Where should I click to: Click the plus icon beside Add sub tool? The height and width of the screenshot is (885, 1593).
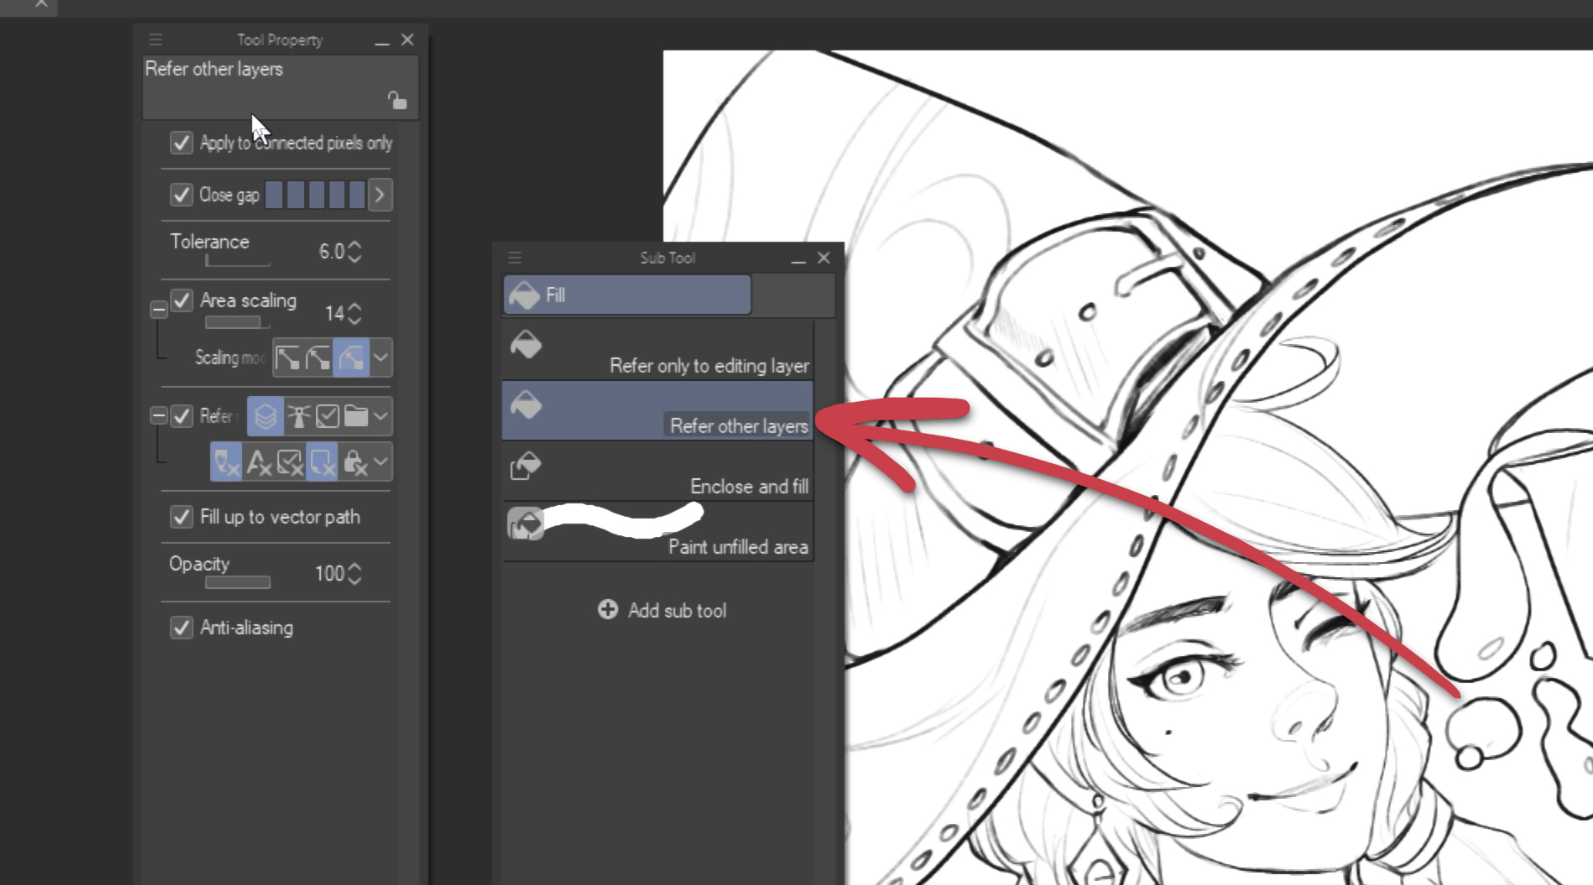point(607,610)
